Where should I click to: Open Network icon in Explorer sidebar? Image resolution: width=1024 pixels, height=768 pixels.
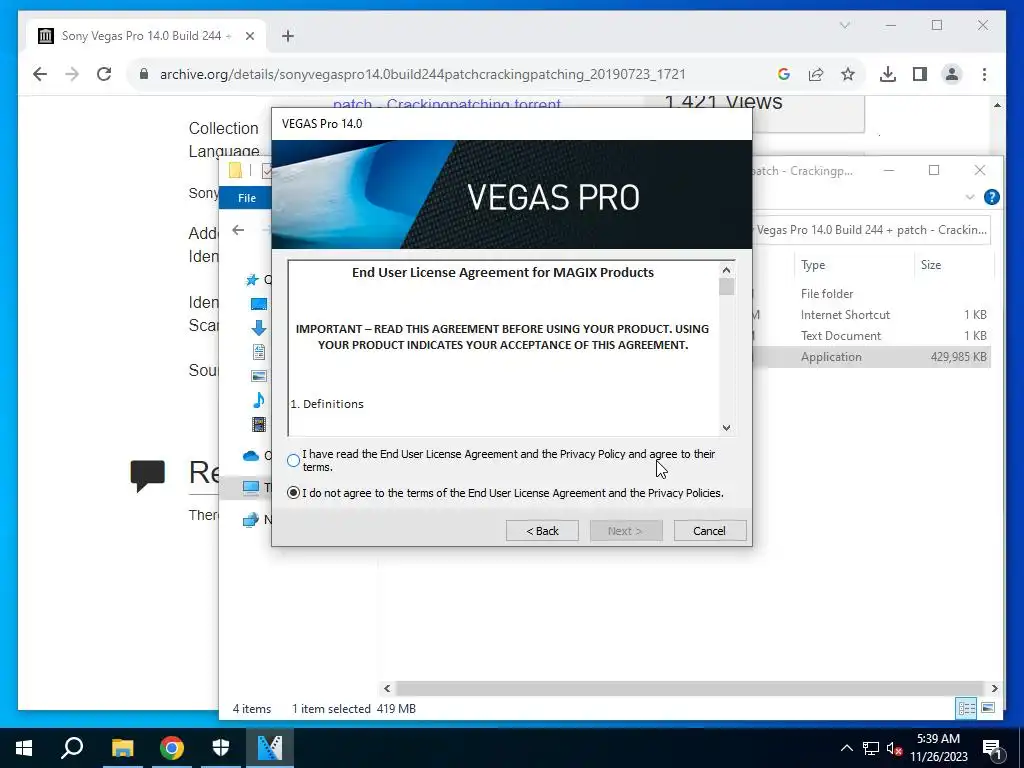(251, 520)
